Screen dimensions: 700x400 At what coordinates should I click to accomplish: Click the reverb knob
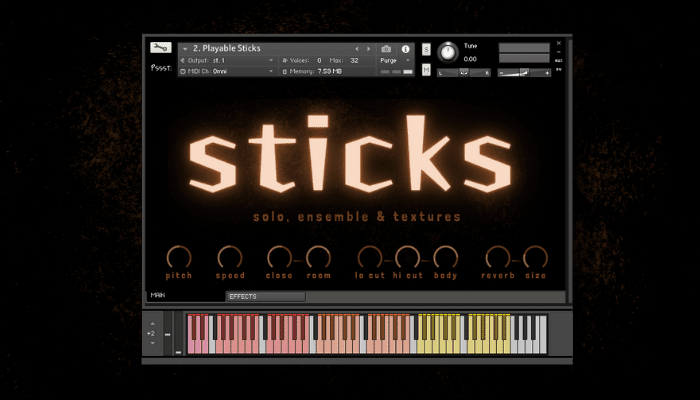tap(497, 257)
